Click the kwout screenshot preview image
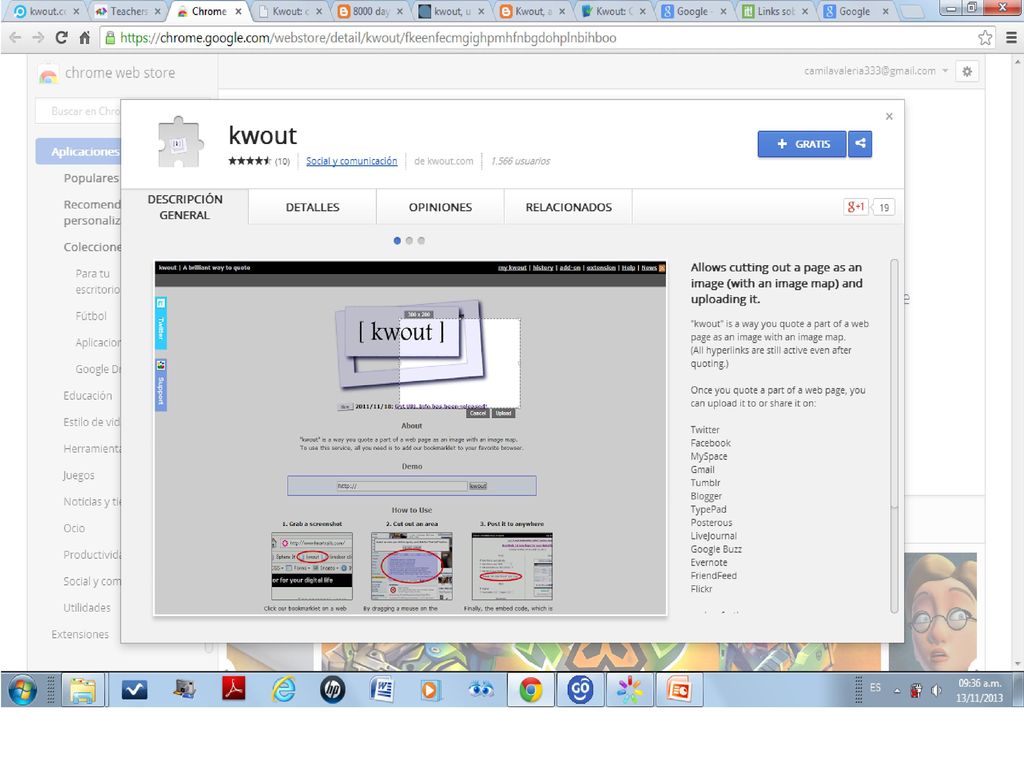1024x768 pixels. (x=410, y=438)
